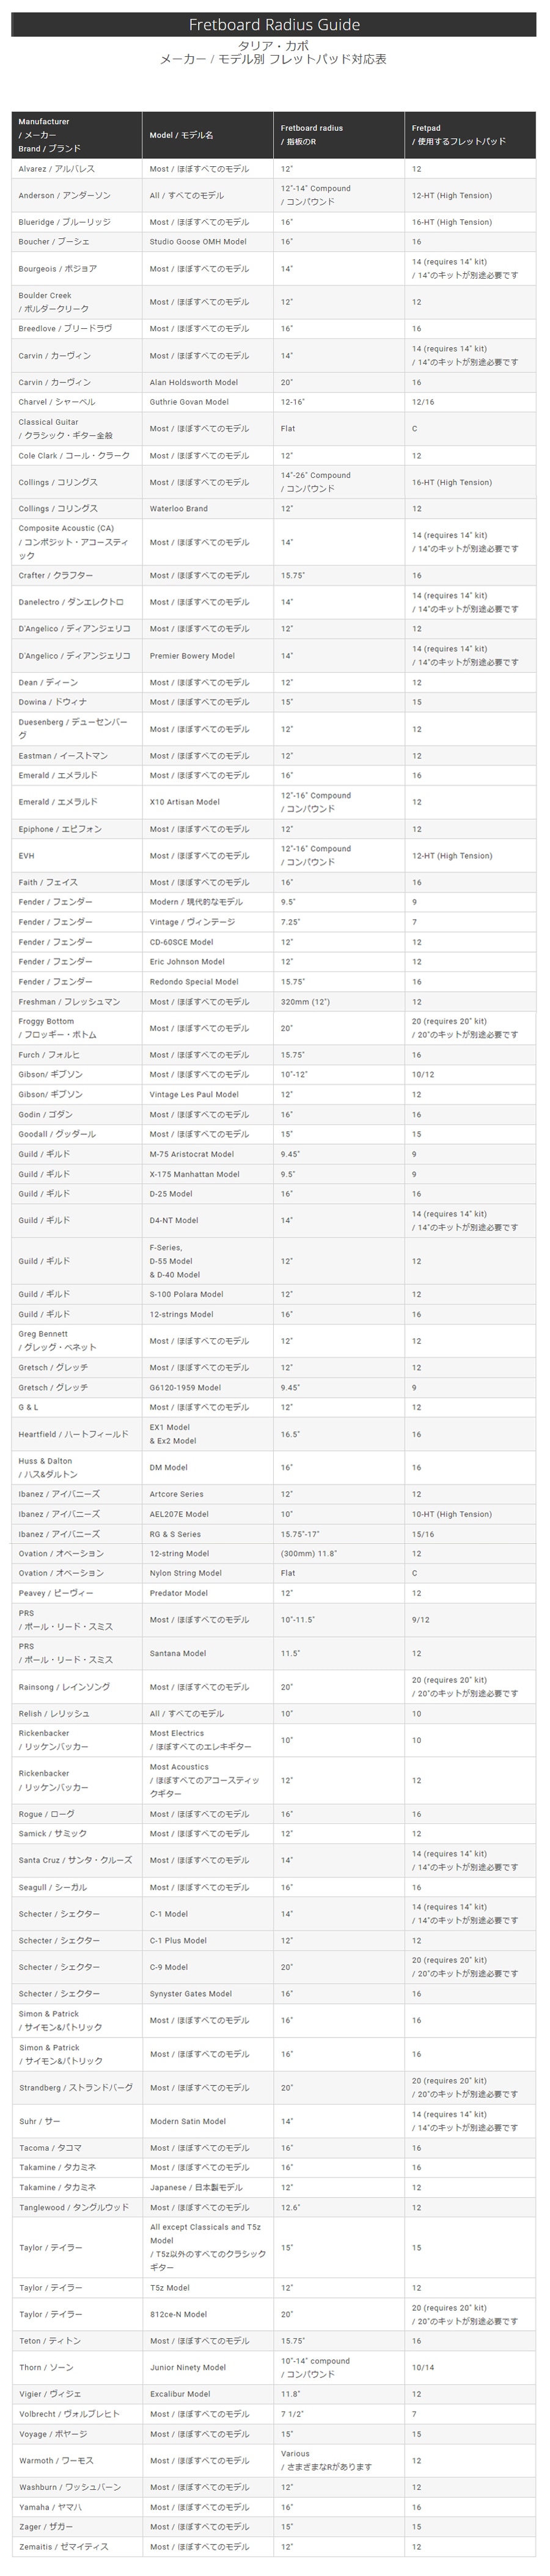
Task: Click the EVH manufacturer cell
Action: [x=76, y=856]
